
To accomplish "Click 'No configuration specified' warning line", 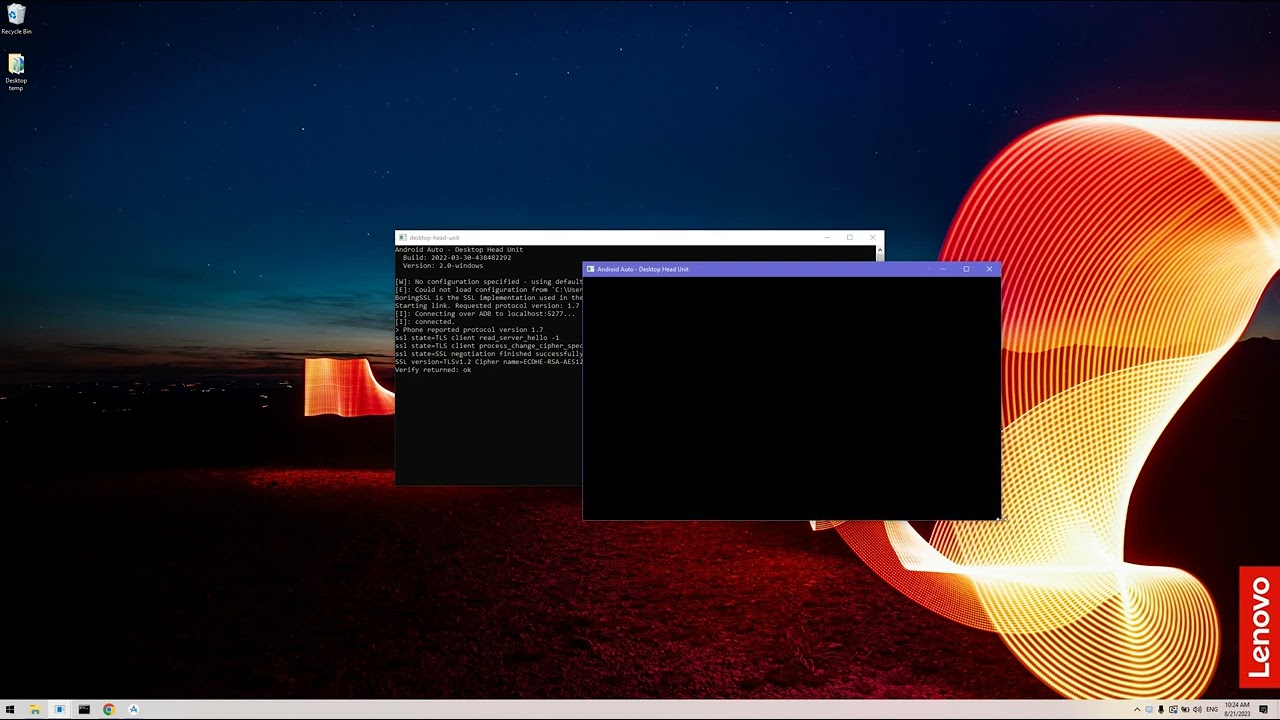I will [489, 282].
